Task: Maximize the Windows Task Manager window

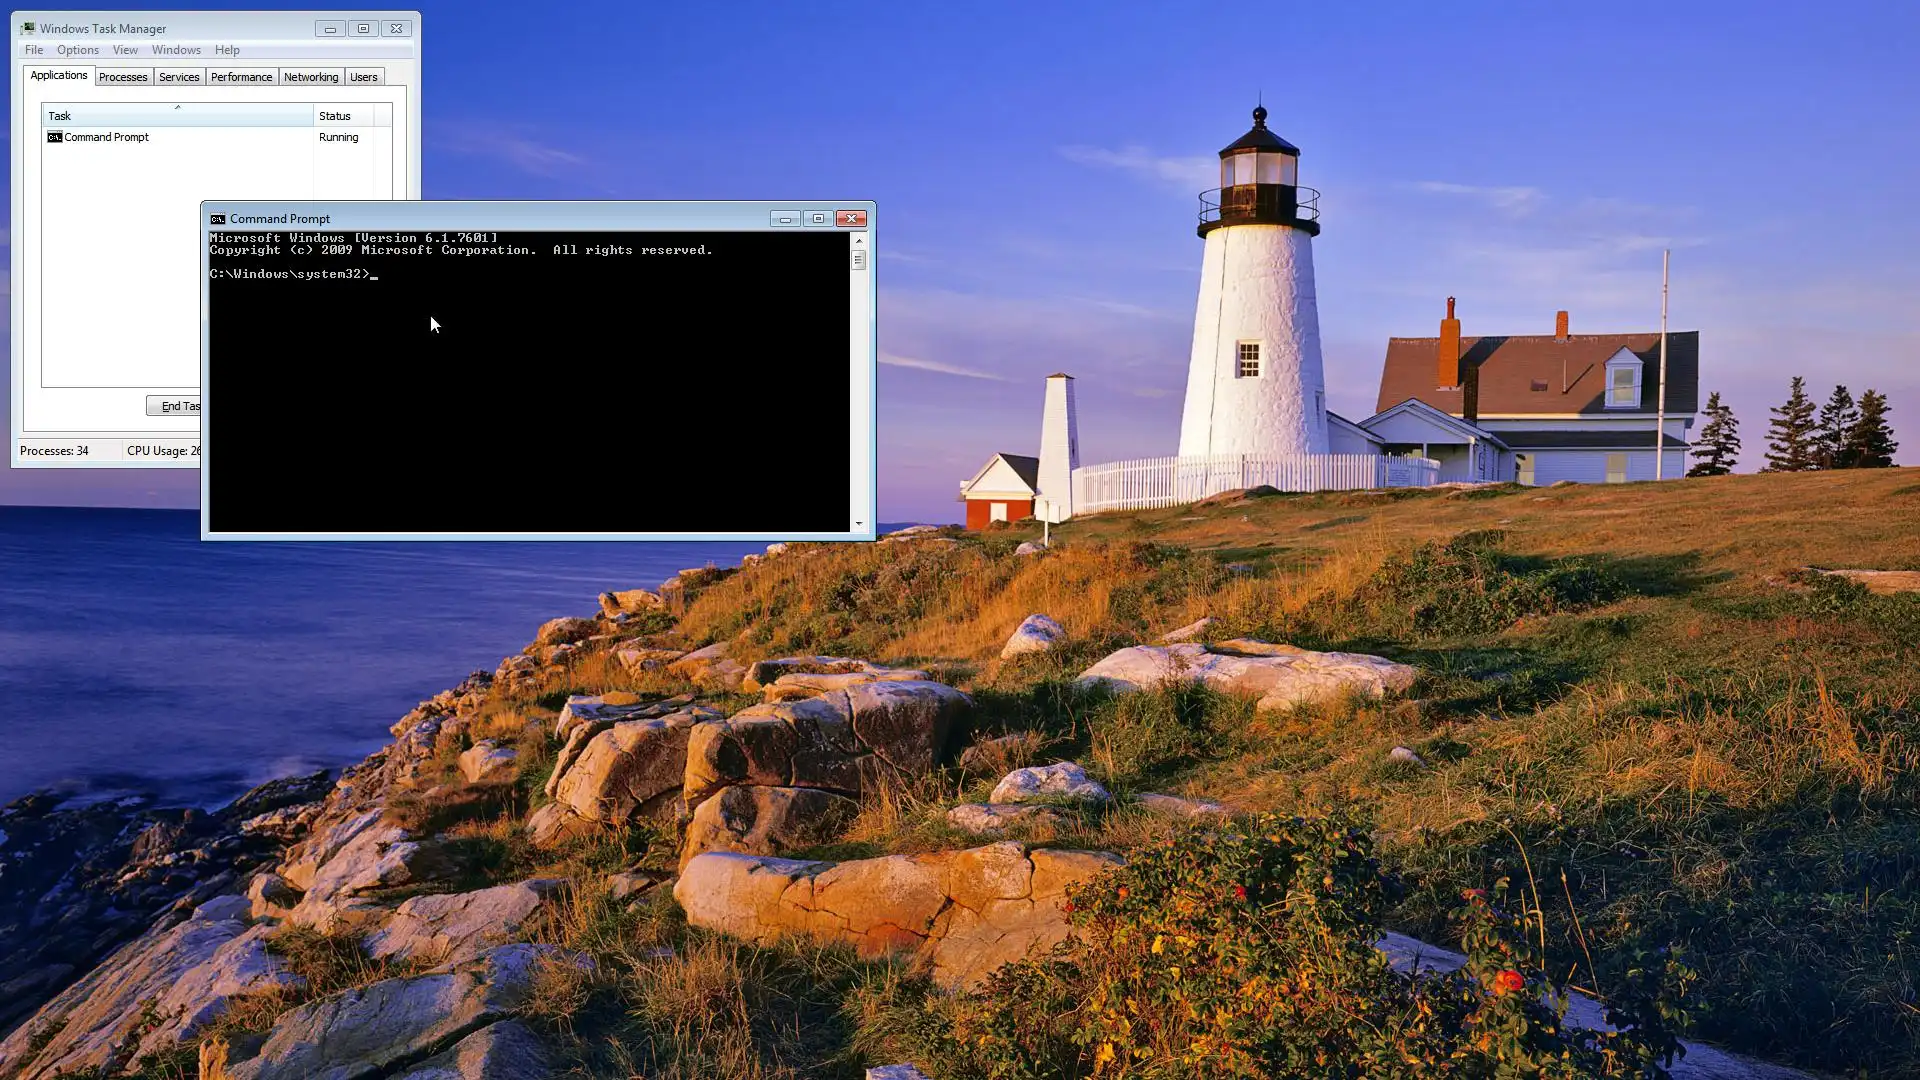Action: (363, 29)
